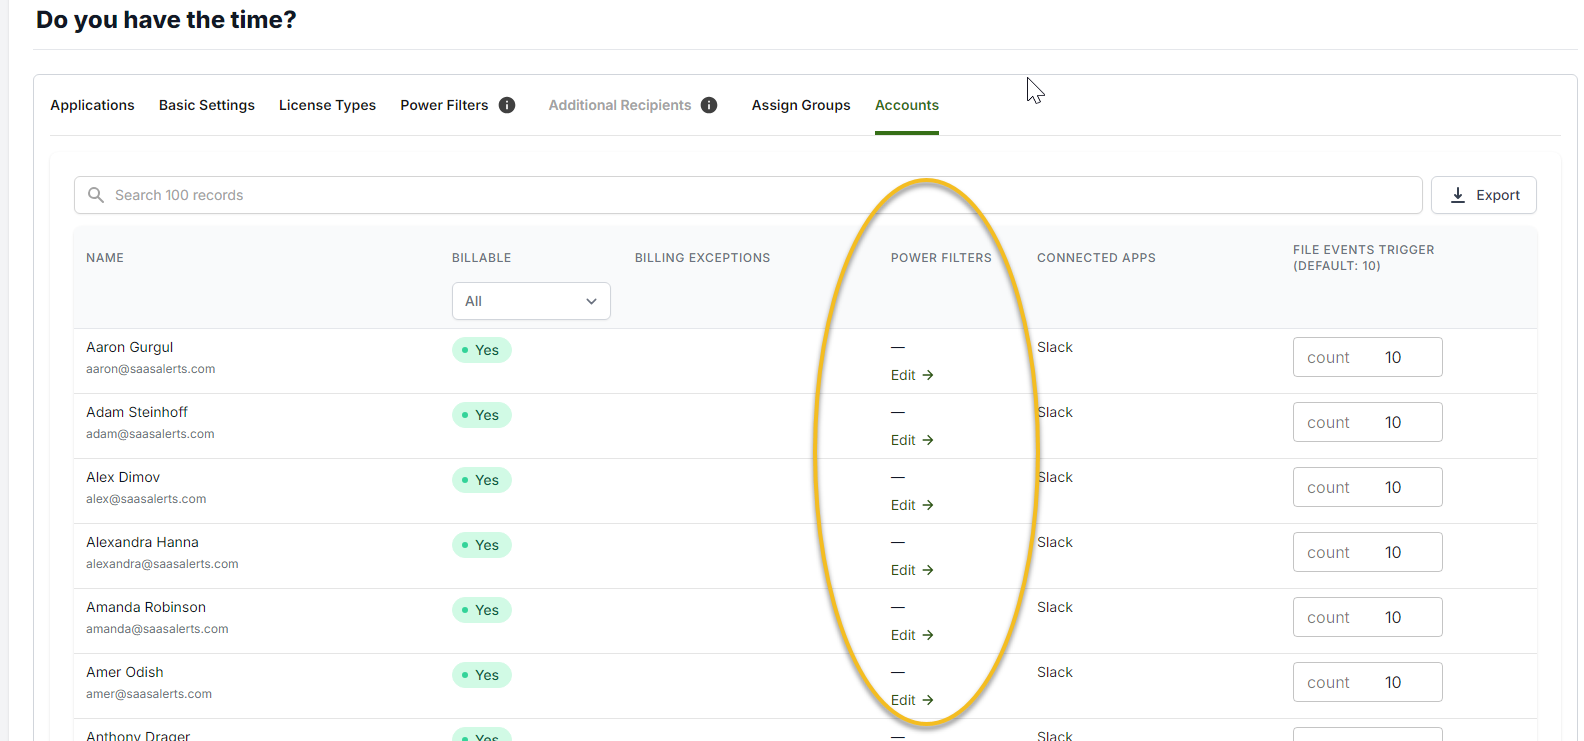Viewport: 1584px width, 741px height.
Task: Click the search magnifier icon
Action: tap(96, 195)
